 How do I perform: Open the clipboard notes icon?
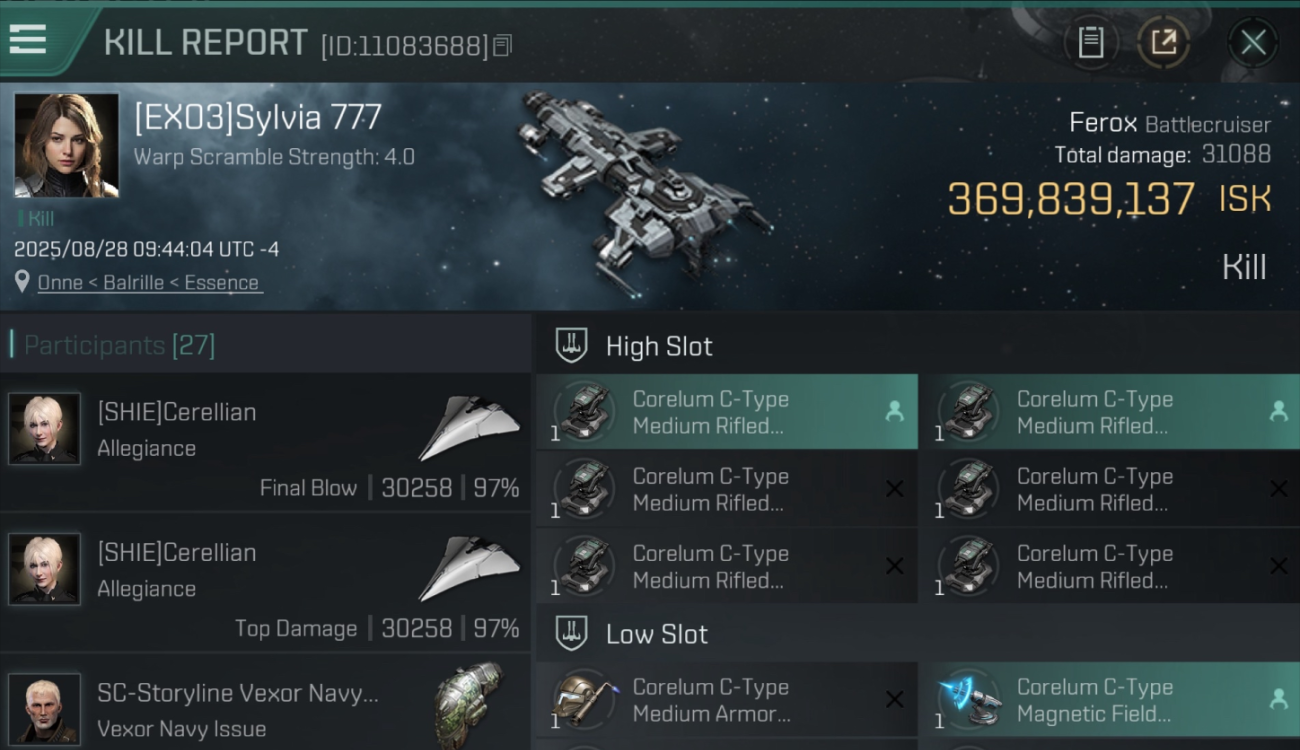1091,42
